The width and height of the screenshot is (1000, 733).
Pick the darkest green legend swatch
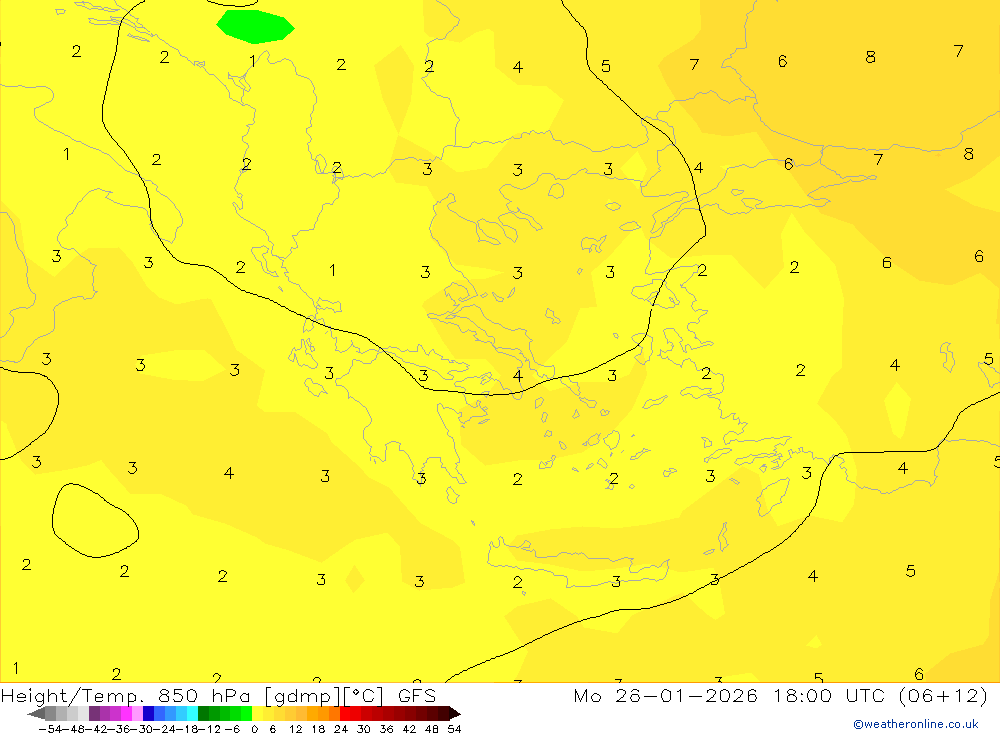click(x=203, y=713)
